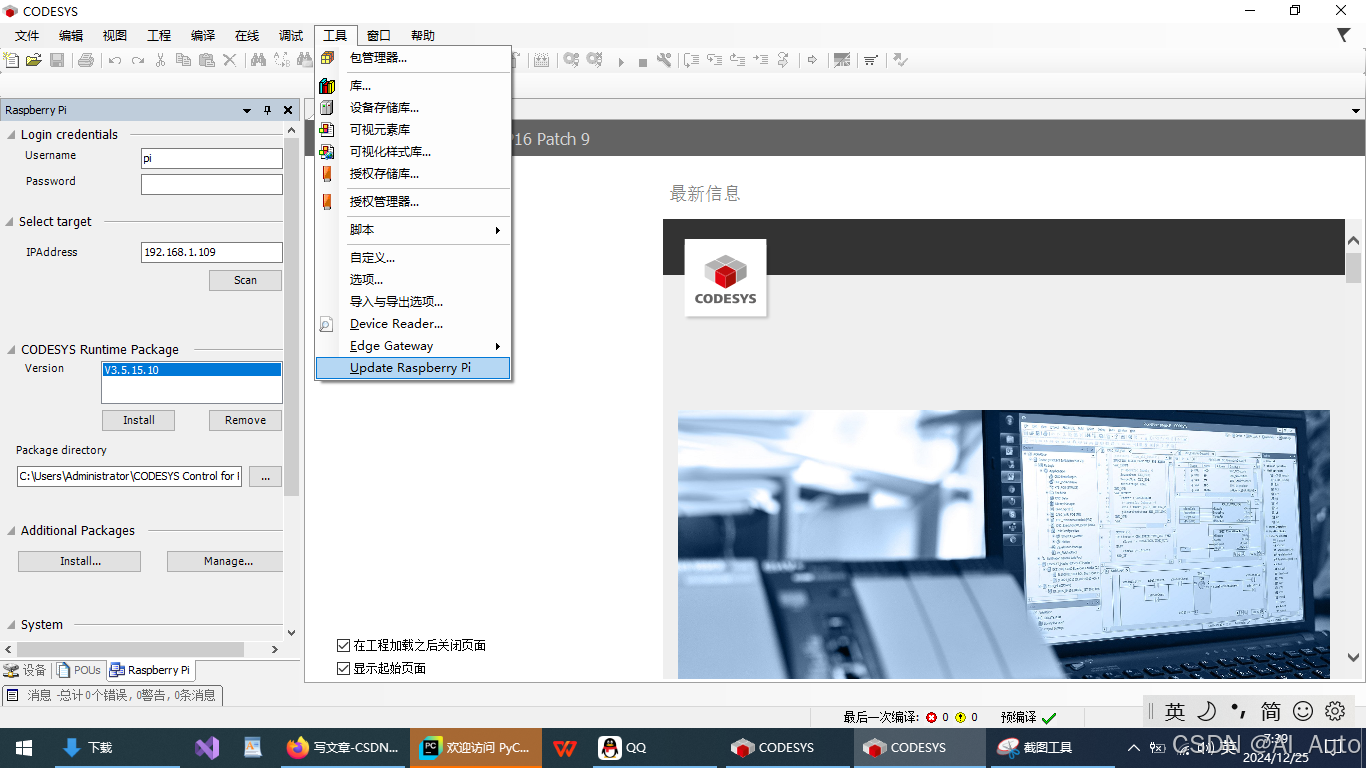
Task: Select version V3.5.15.10 in list
Action: (192, 370)
